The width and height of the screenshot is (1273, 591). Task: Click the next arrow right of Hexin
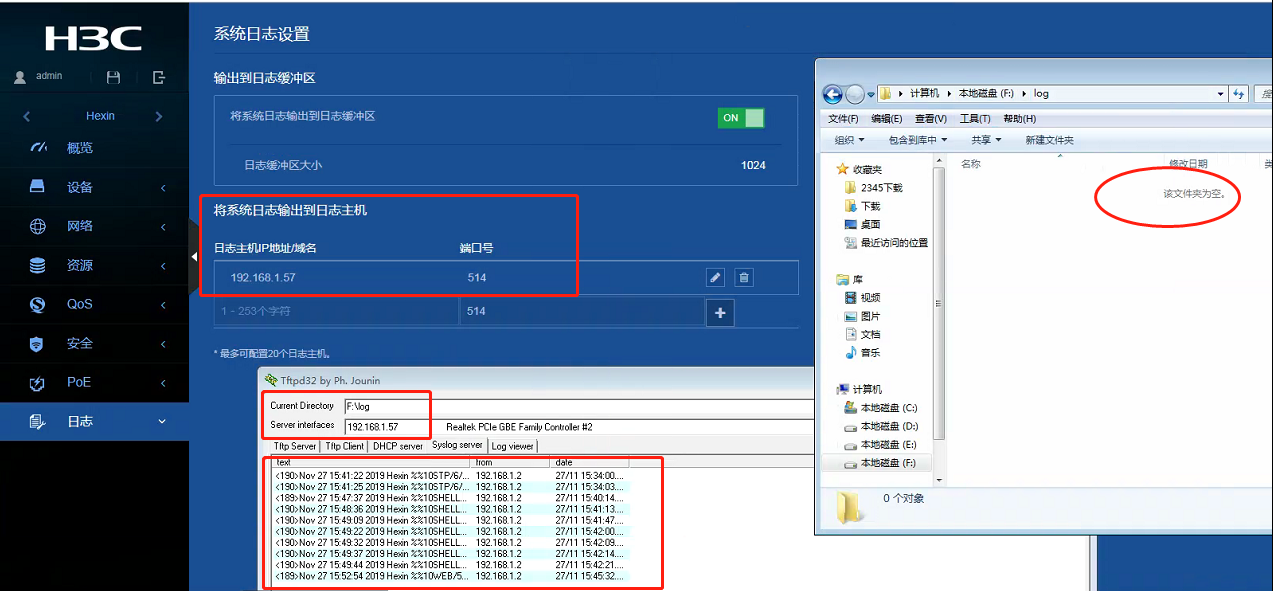click(159, 116)
